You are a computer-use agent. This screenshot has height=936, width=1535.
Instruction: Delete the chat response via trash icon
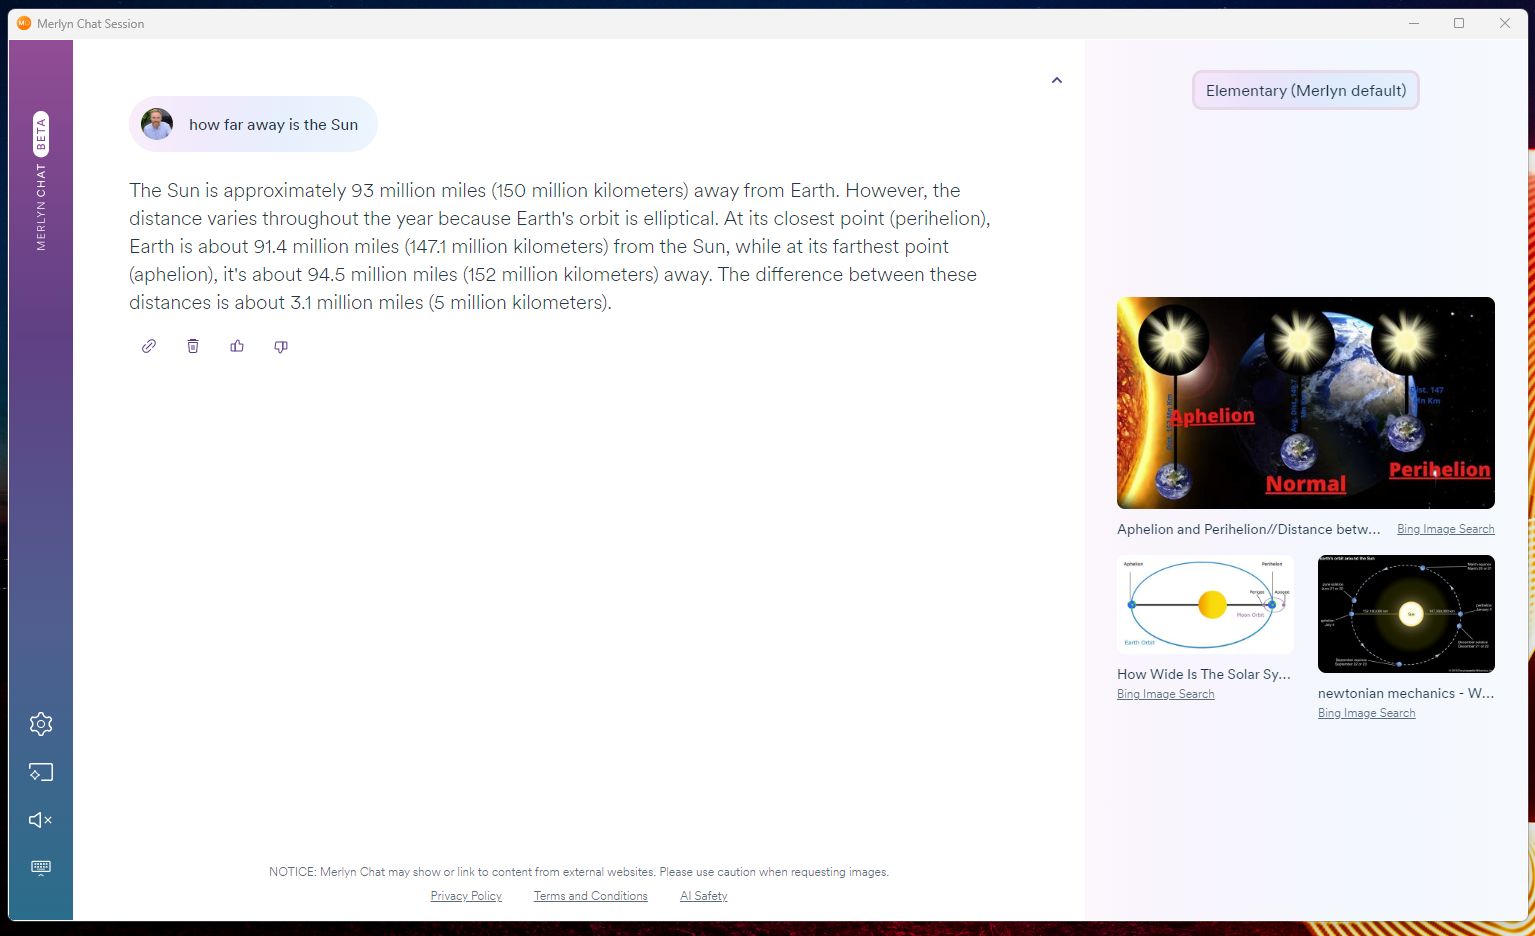pos(193,346)
